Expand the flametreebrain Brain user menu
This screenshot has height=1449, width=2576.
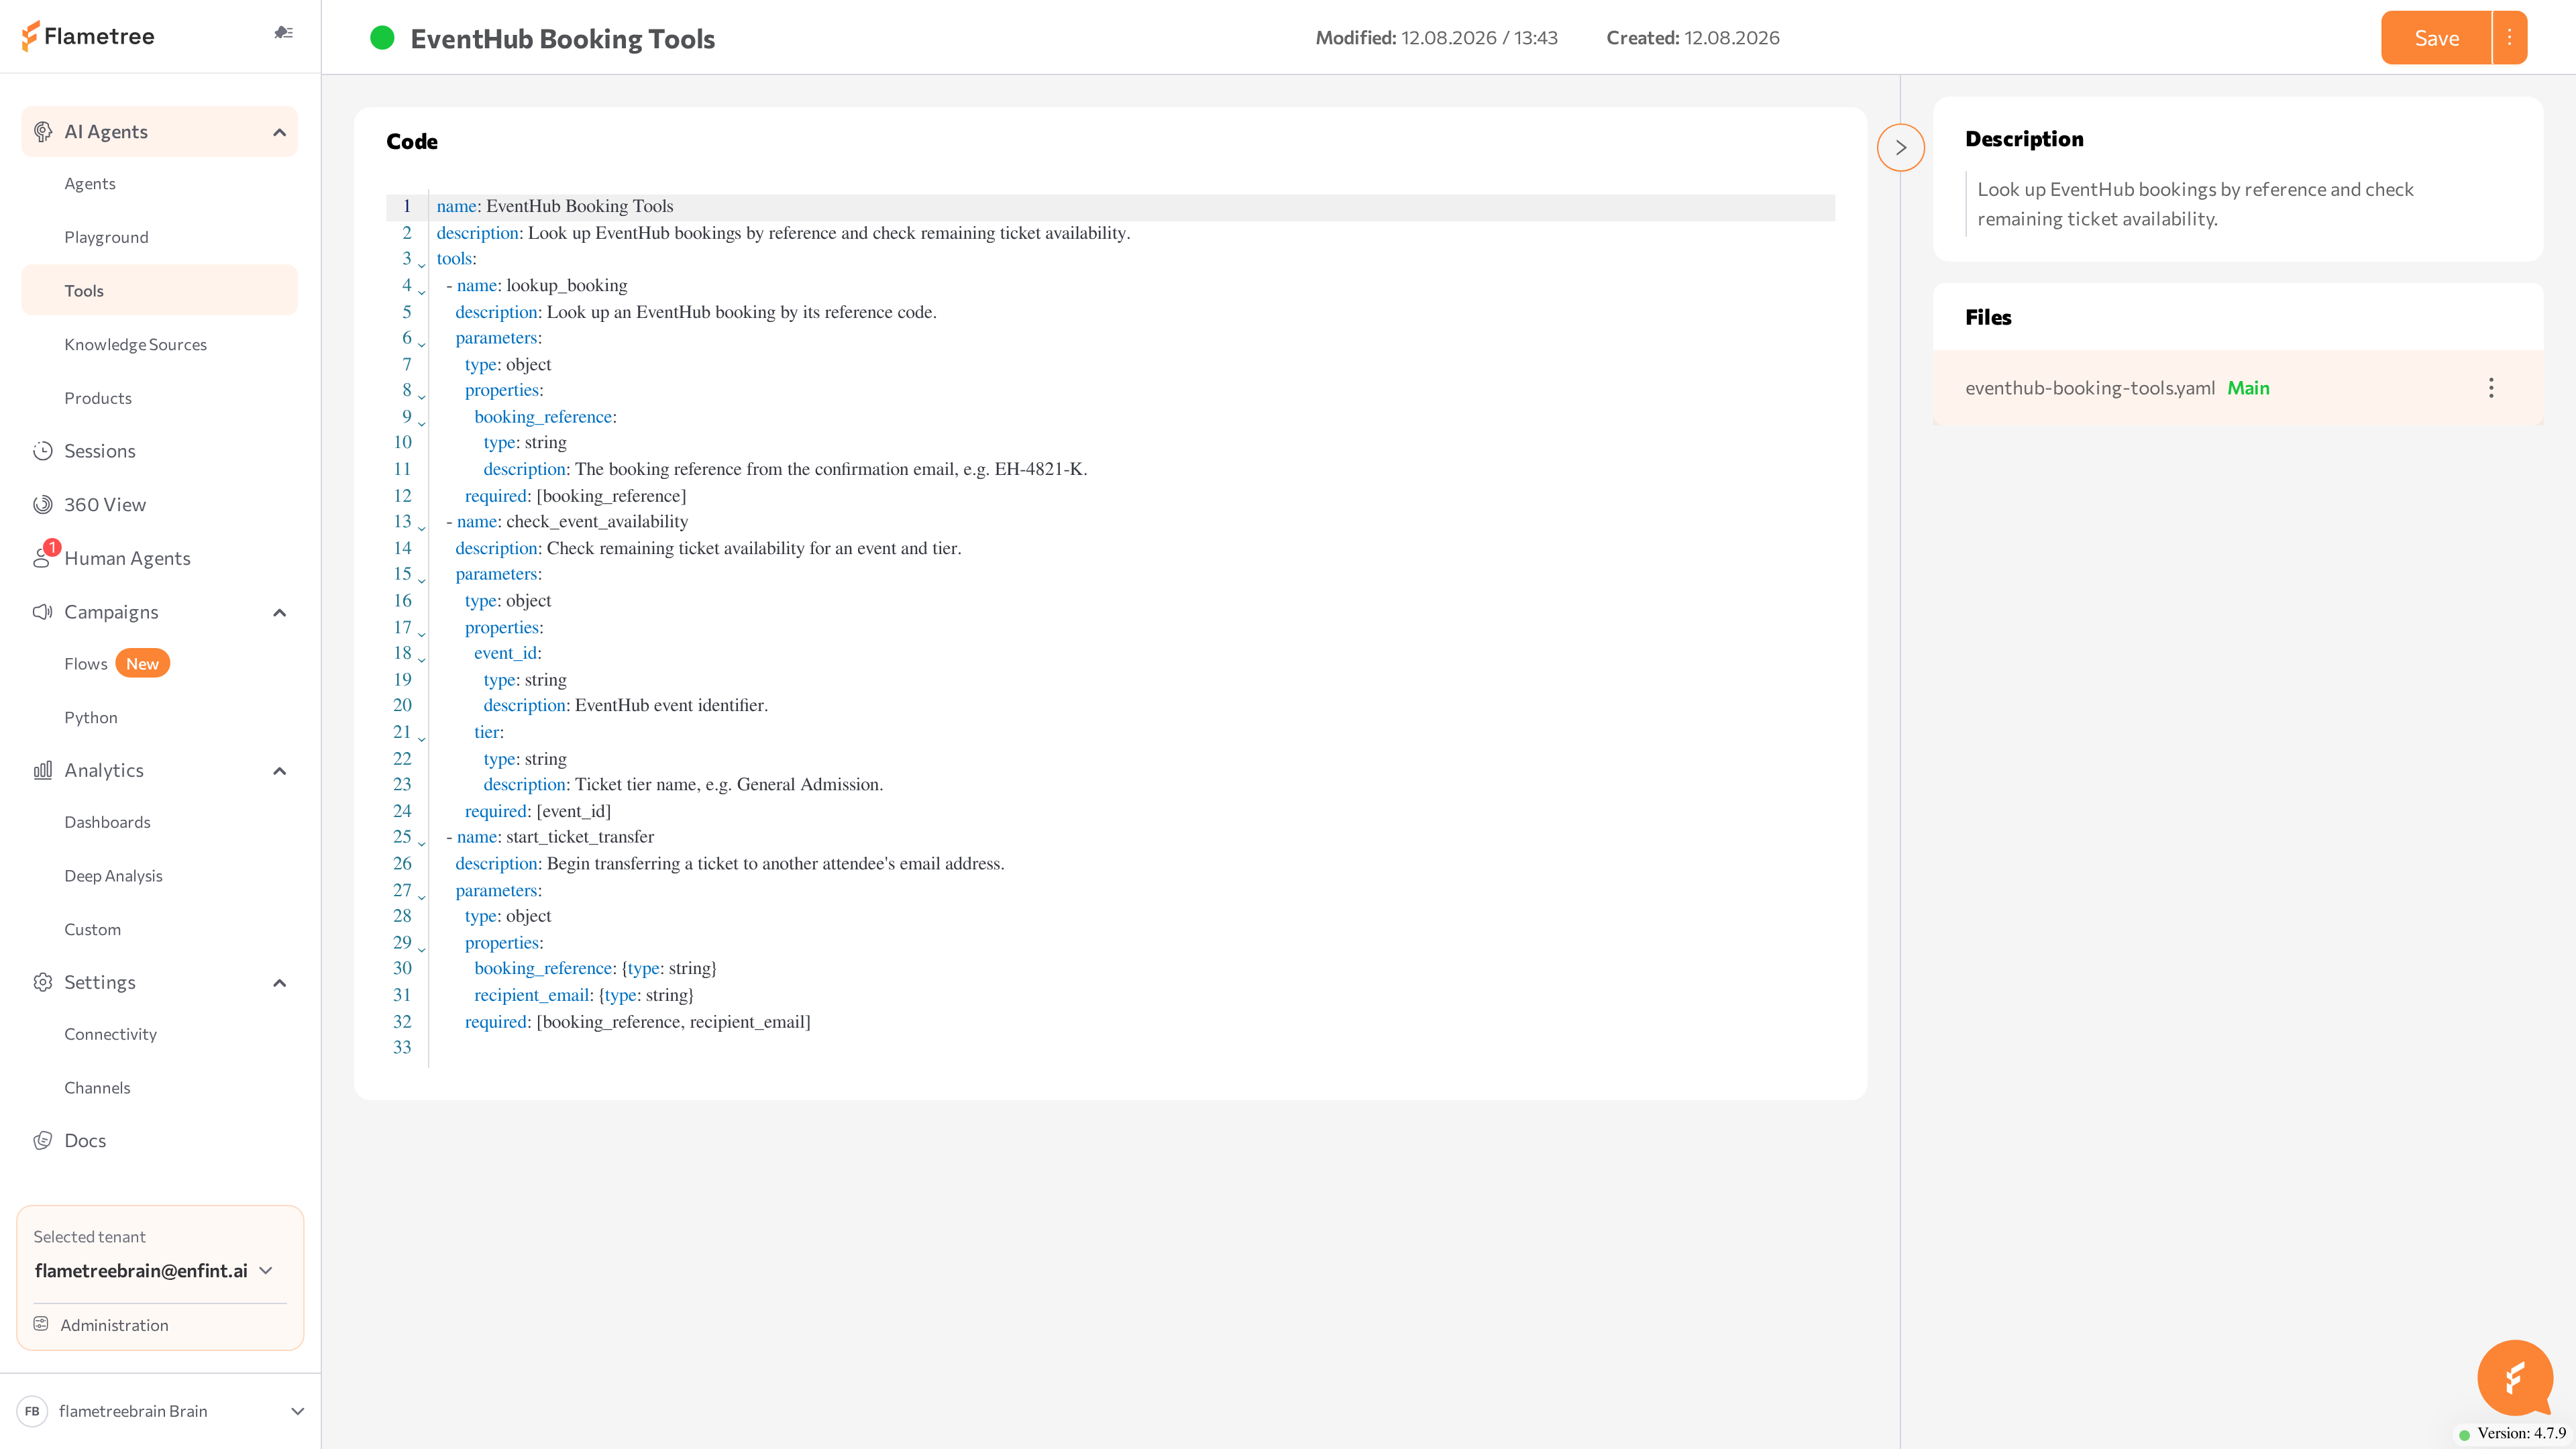point(297,1411)
